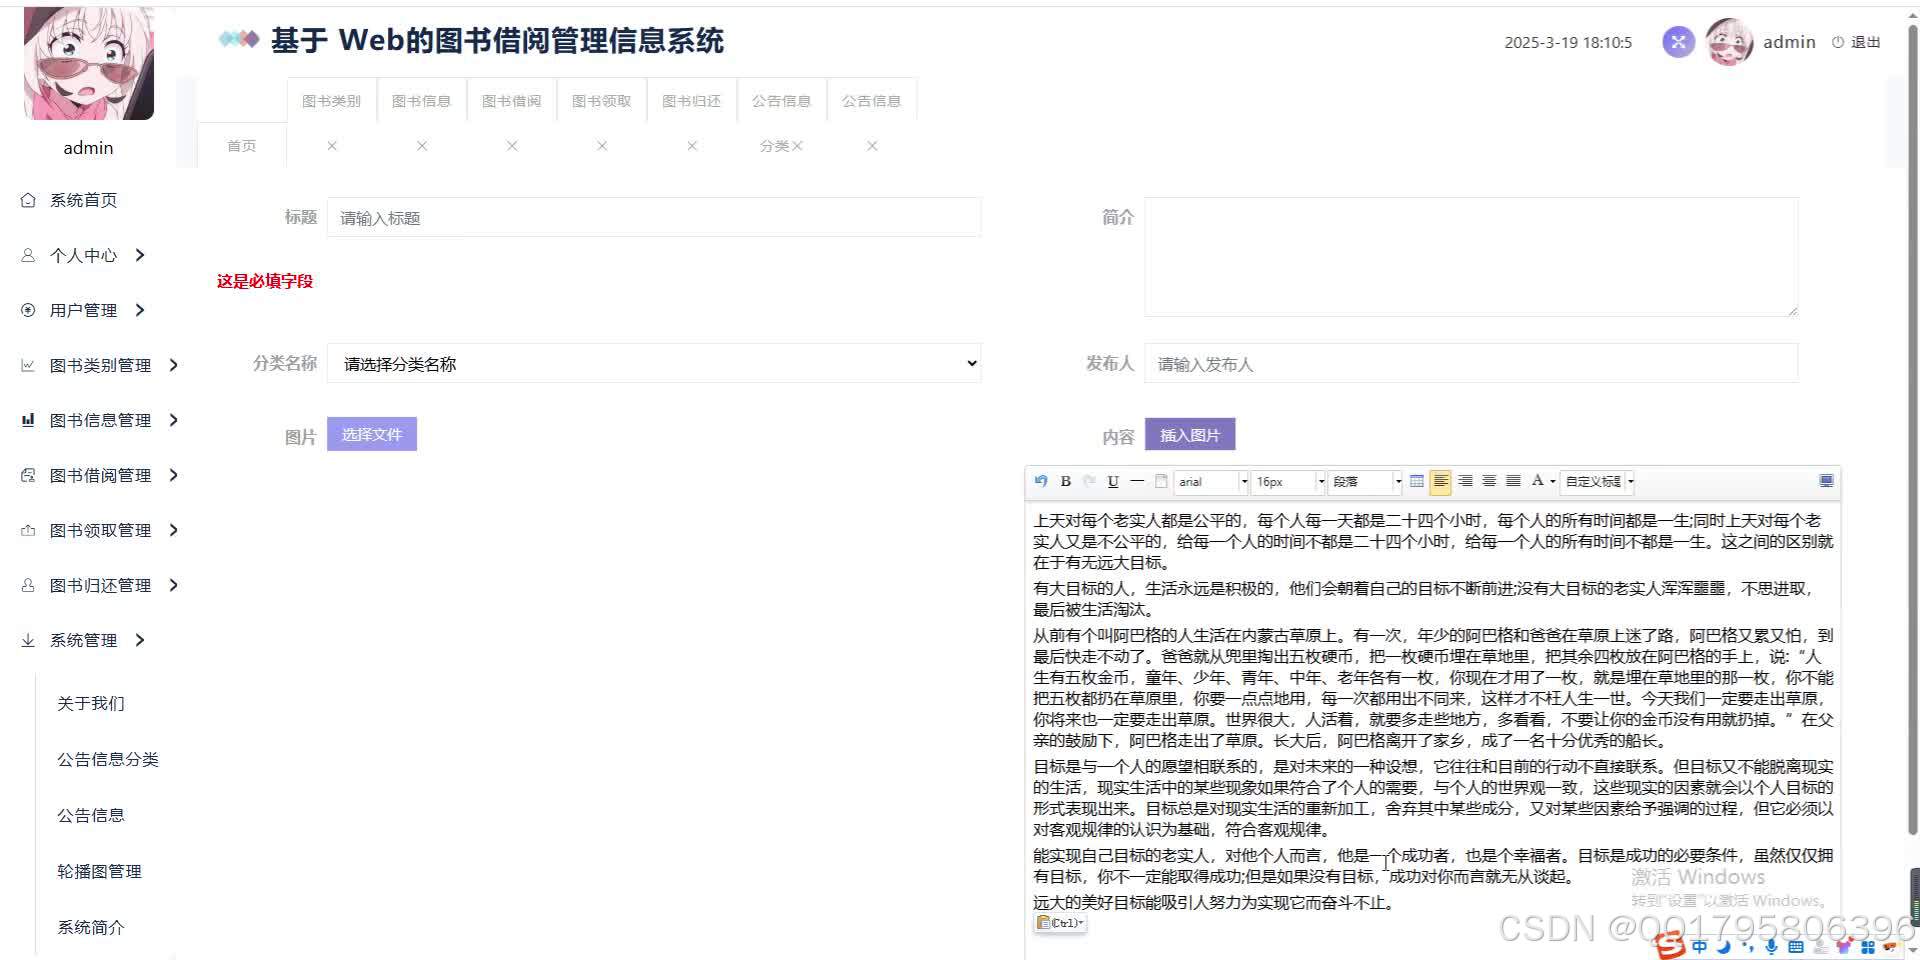Expand the 用户管理 sidebar section
This screenshot has width=1920, height=960.
82,310
